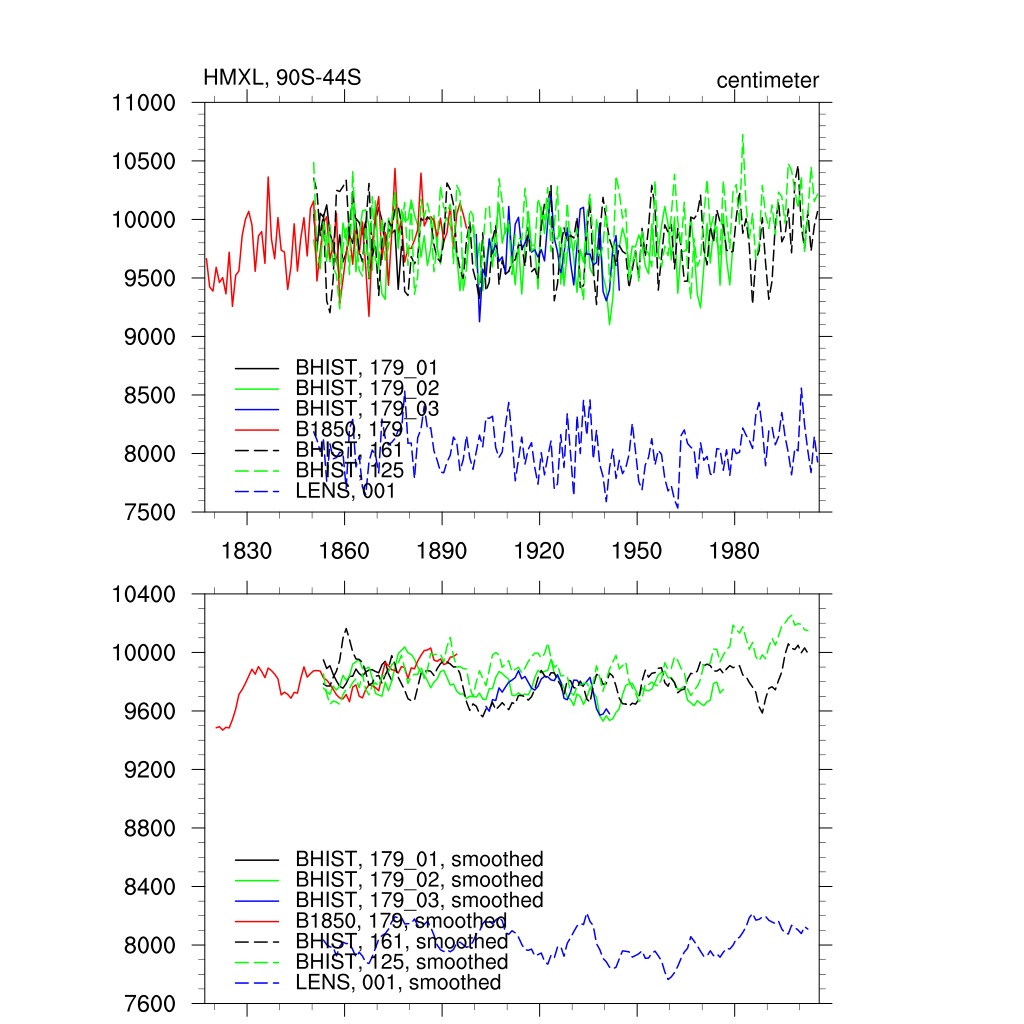Click the BHIST, 161 legend label in upper plot
This screenshot has width=1024, height=1024.
[x=348, y=450]
